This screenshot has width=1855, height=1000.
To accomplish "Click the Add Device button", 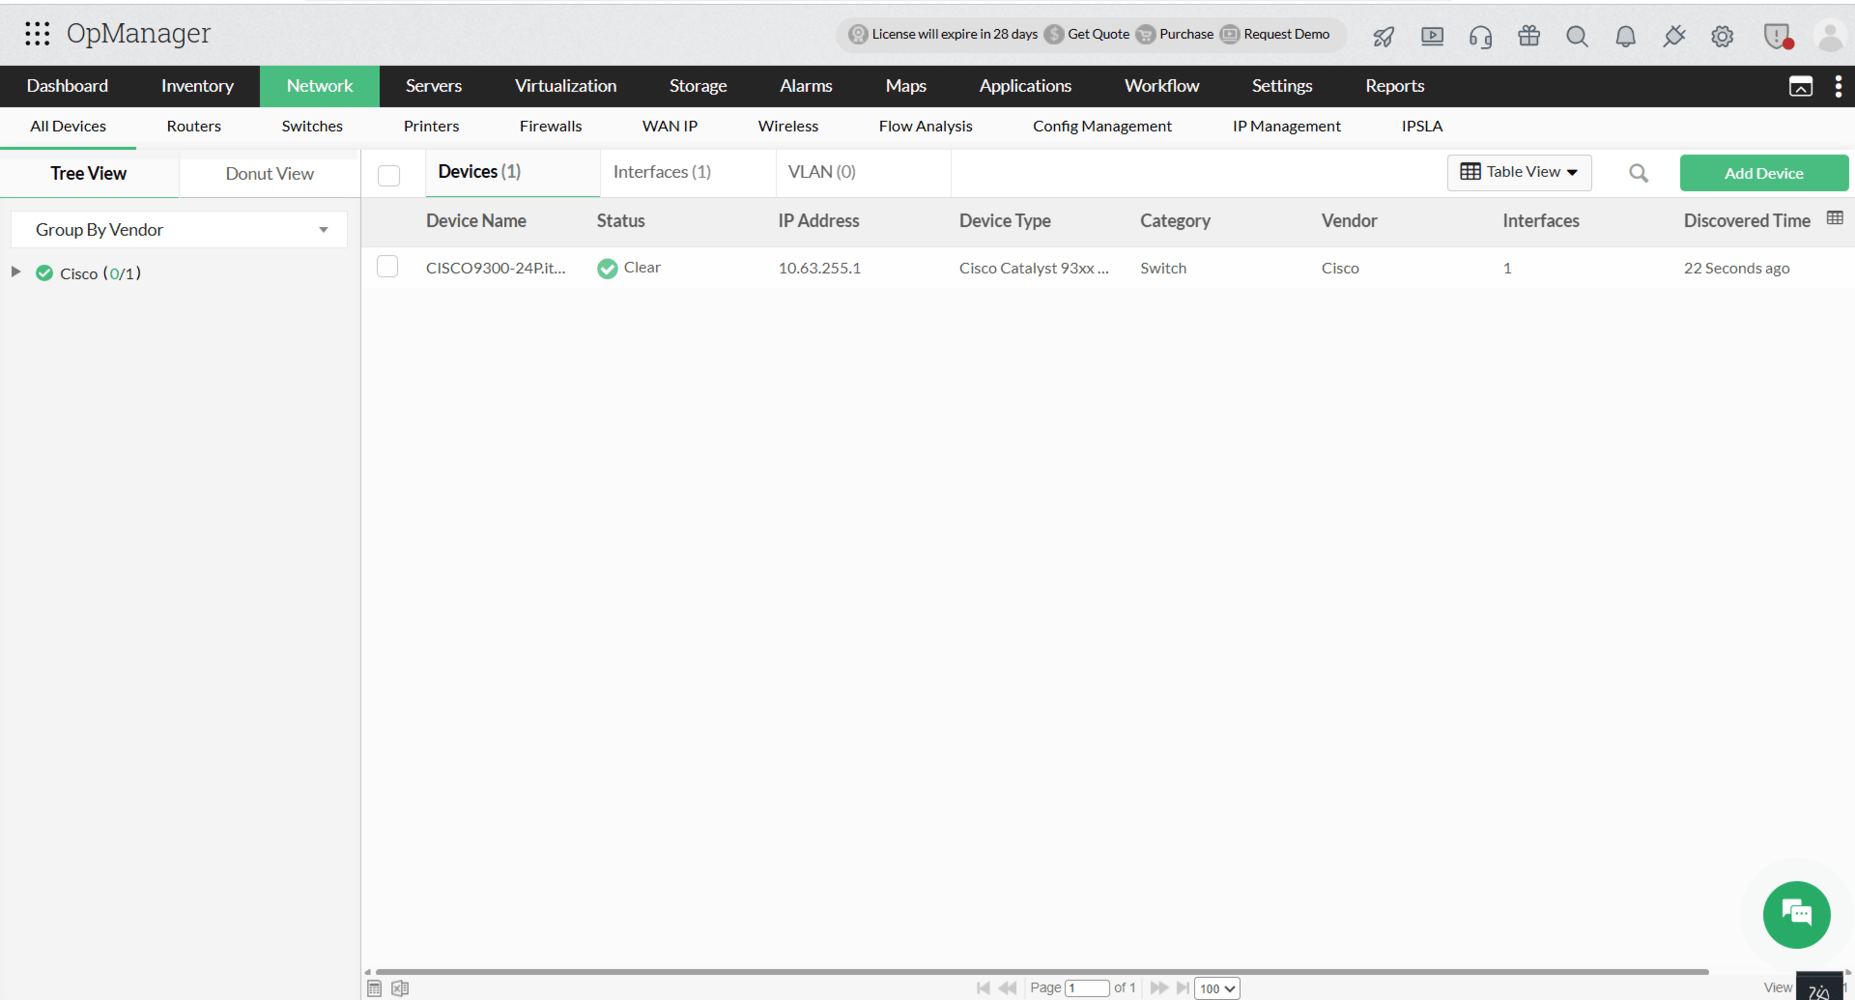I will [x=1763, y=173].
